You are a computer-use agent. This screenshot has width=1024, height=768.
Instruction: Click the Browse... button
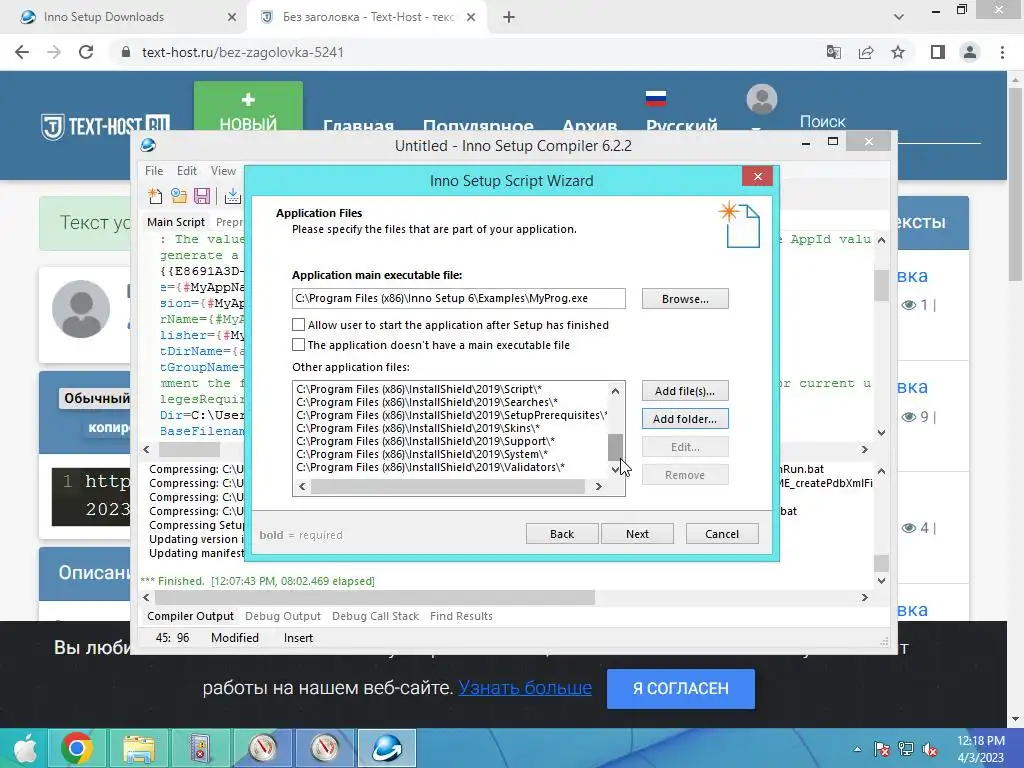pos(685,298)
